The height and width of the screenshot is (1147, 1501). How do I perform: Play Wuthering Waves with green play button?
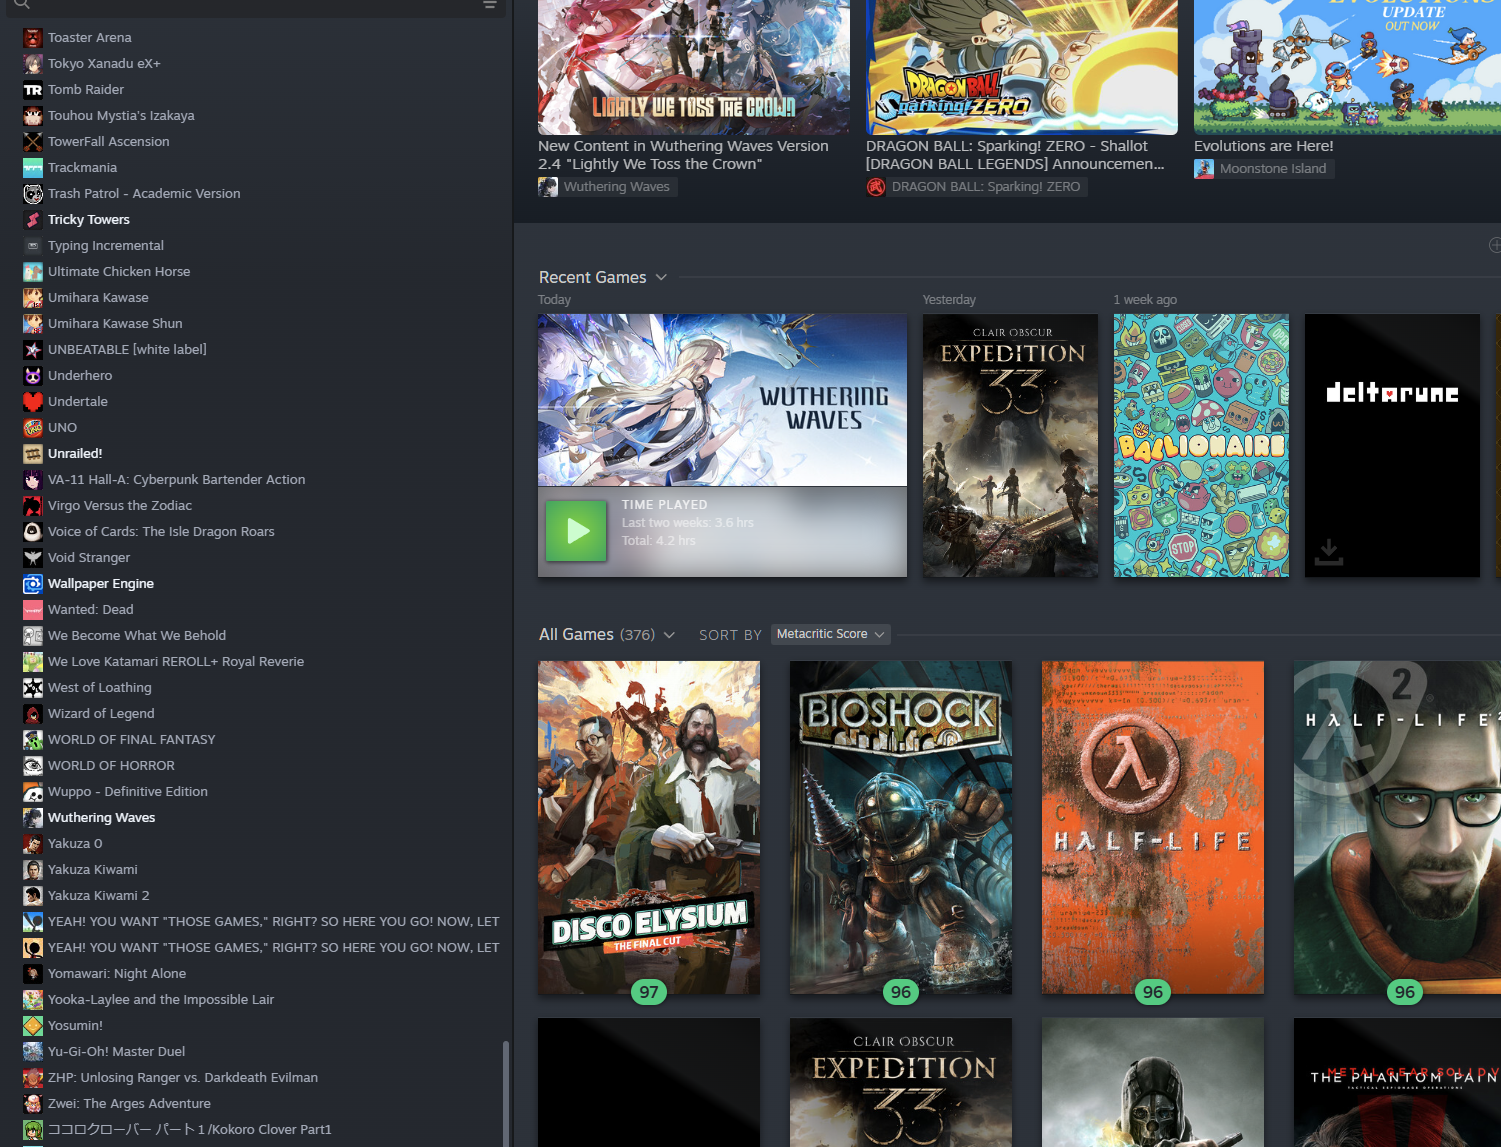(x=576, y=531)
